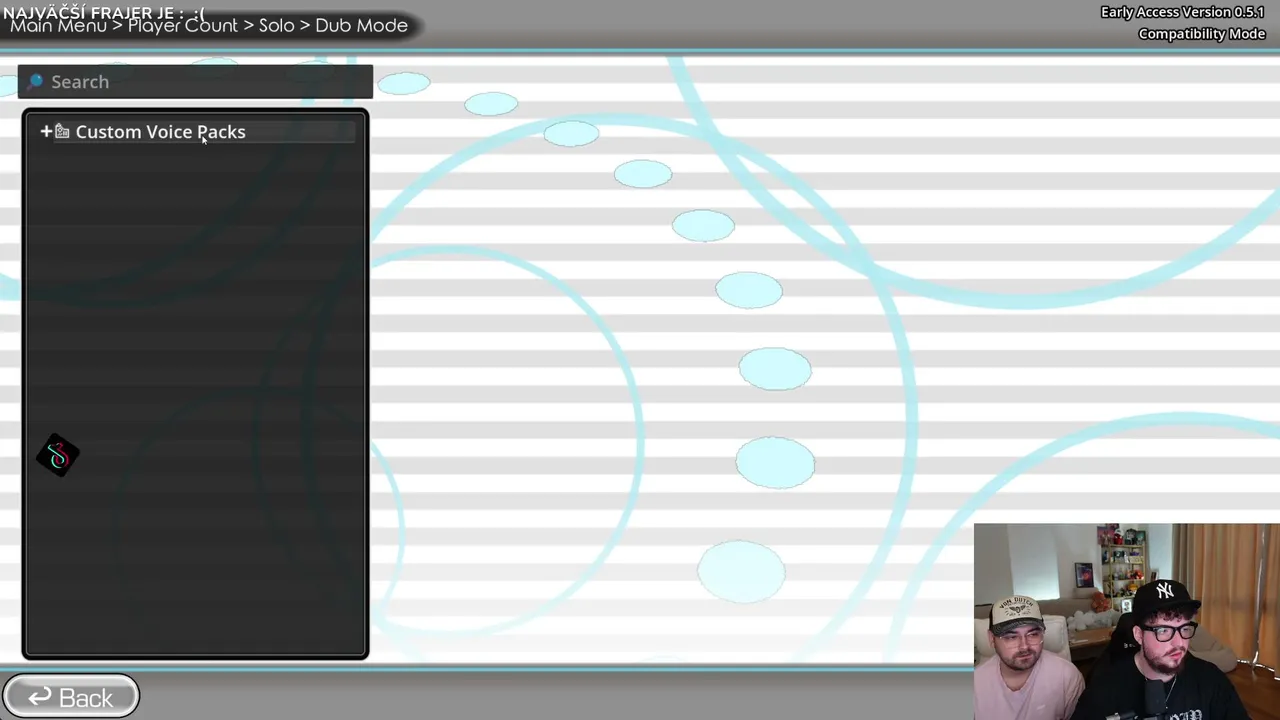Select the folder icon beside Custom Voice Packs
The image size is (1280, 720).
click(x=62, y=131)
